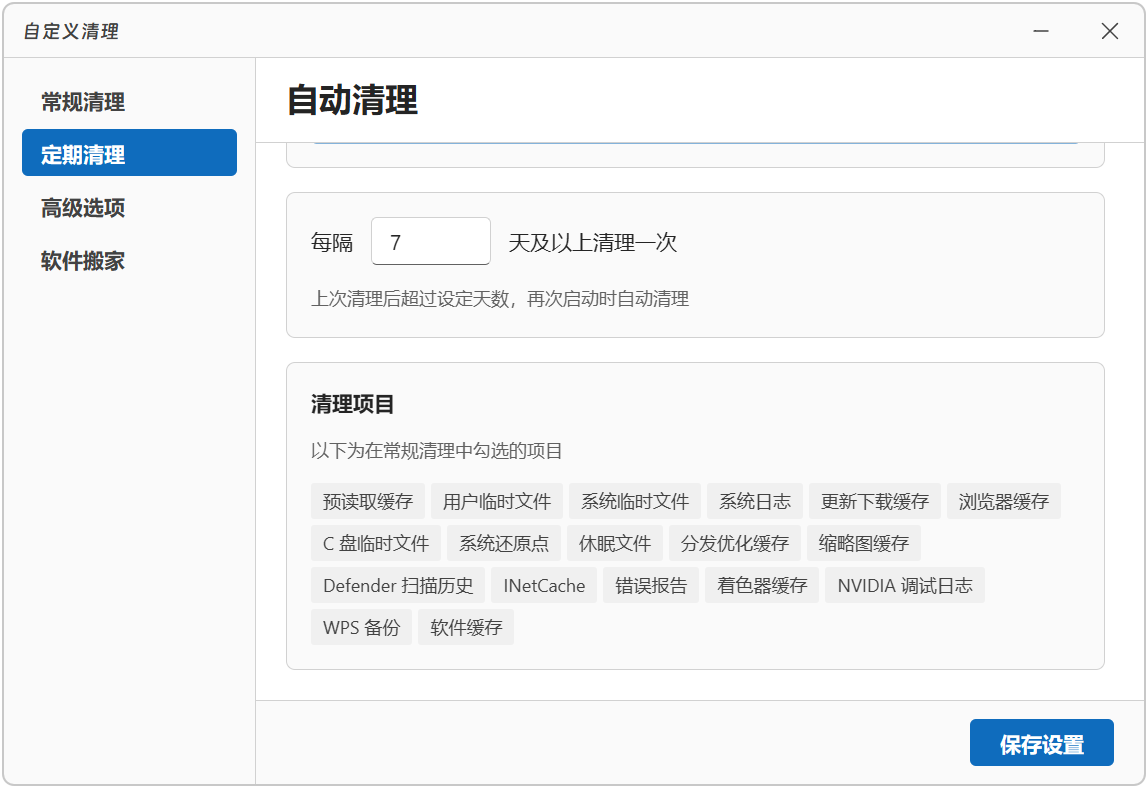Close the 自定义清理 window
Viewport: 1148px width, 788px height.
1109,31
